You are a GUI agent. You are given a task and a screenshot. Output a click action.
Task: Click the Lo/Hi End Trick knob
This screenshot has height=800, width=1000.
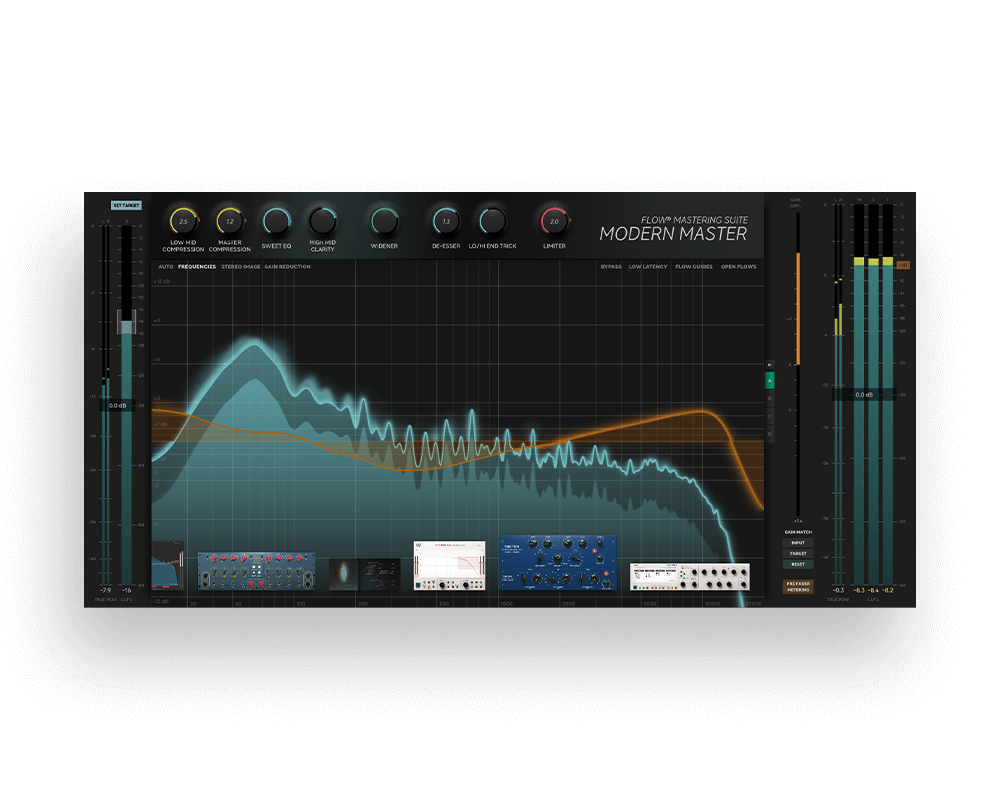pyautogui.click(x=492, y=221)
